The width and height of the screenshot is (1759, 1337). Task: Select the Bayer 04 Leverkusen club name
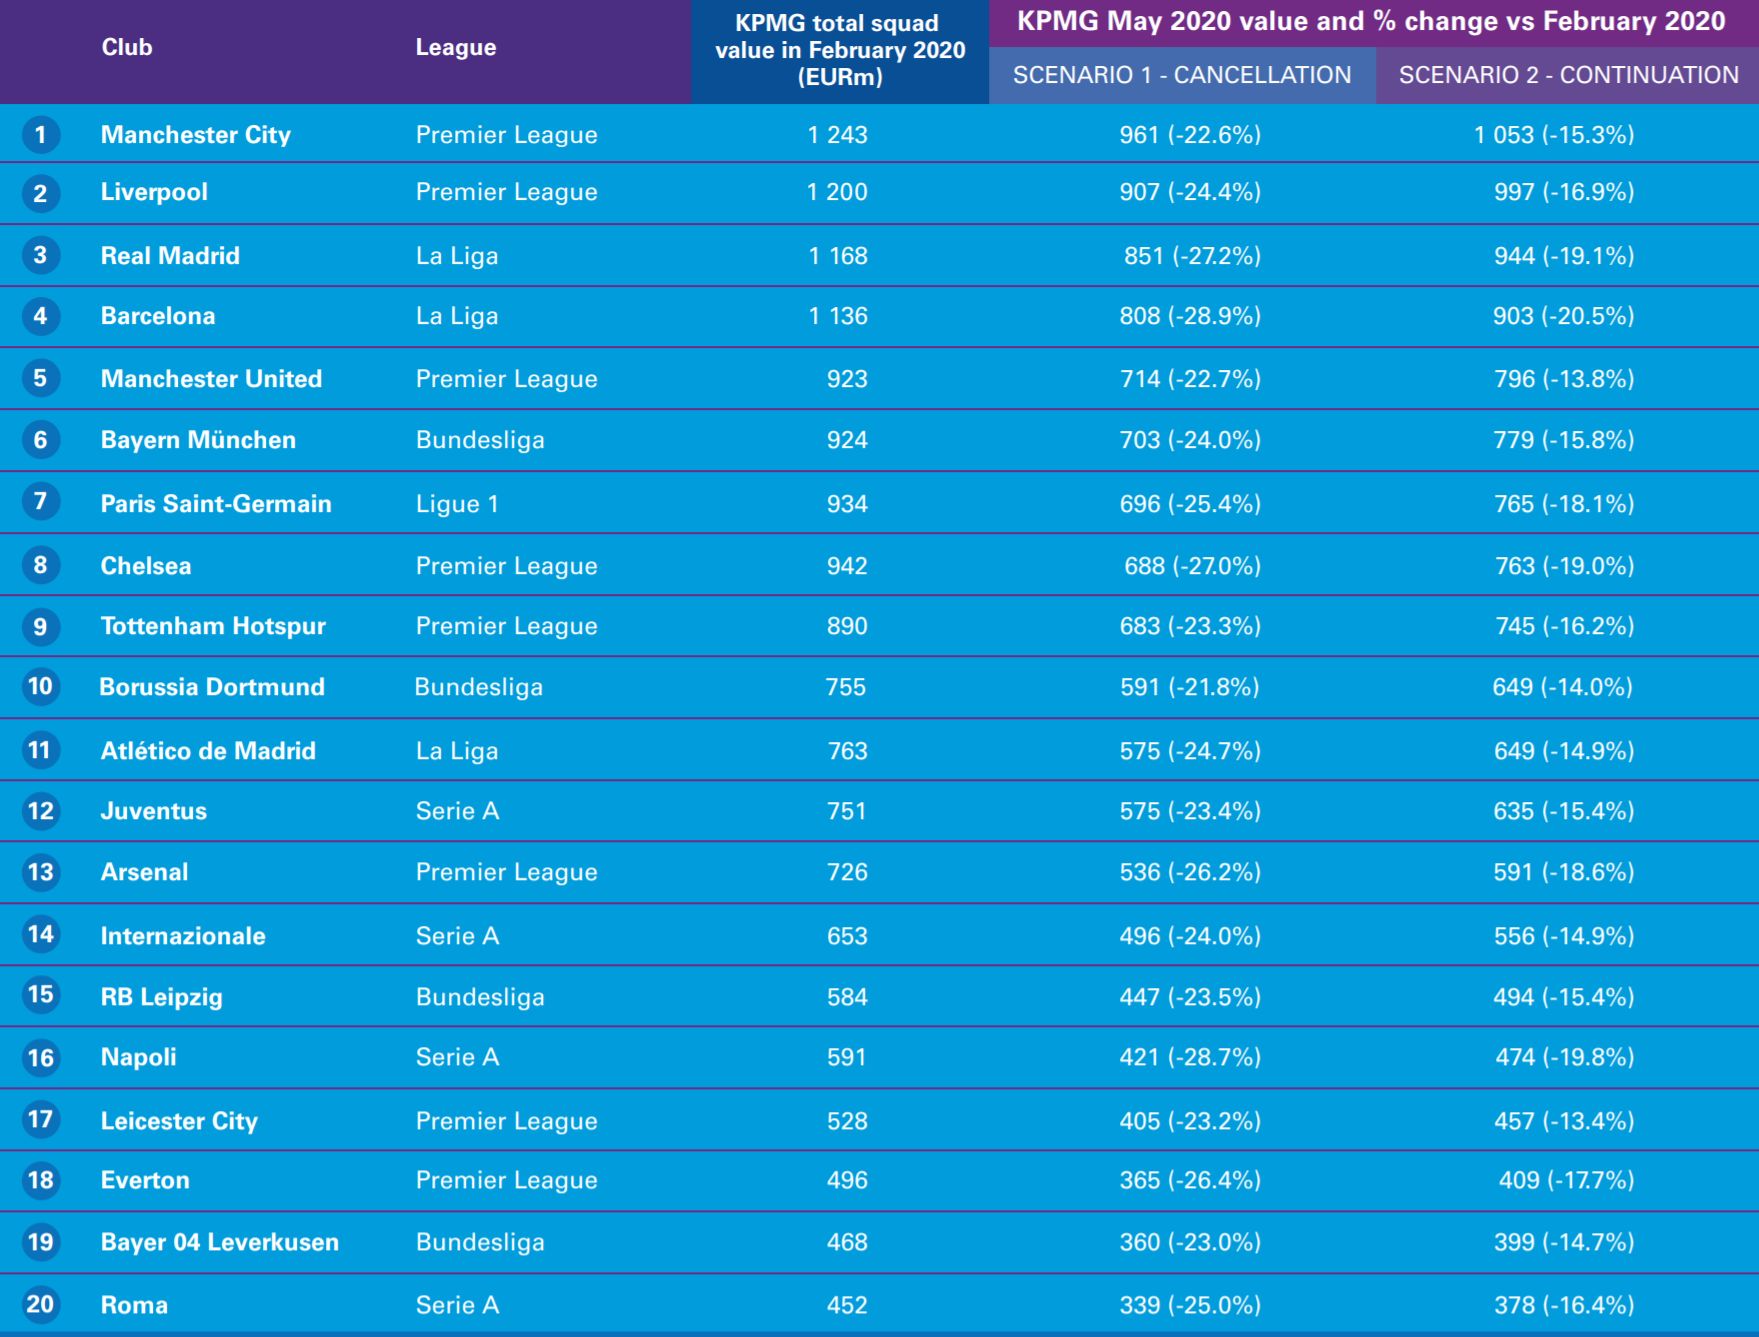[x=220, y=1242]
